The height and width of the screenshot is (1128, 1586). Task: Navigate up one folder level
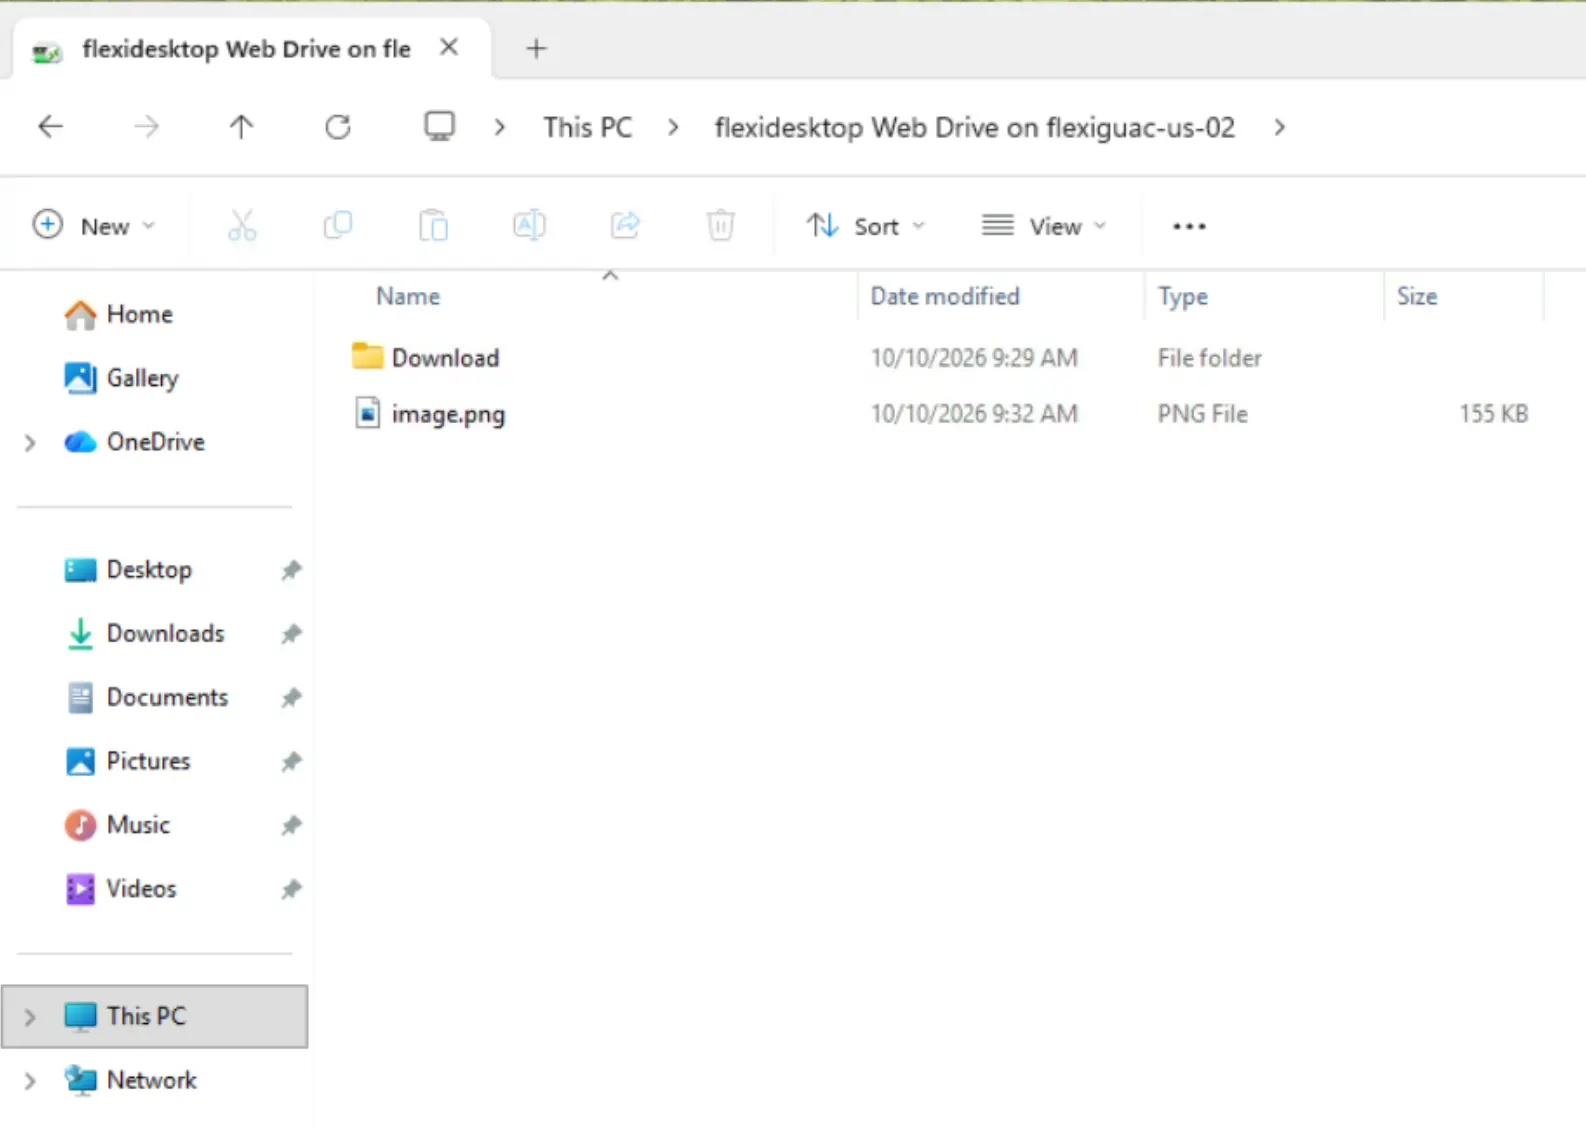tap(241, 127)
